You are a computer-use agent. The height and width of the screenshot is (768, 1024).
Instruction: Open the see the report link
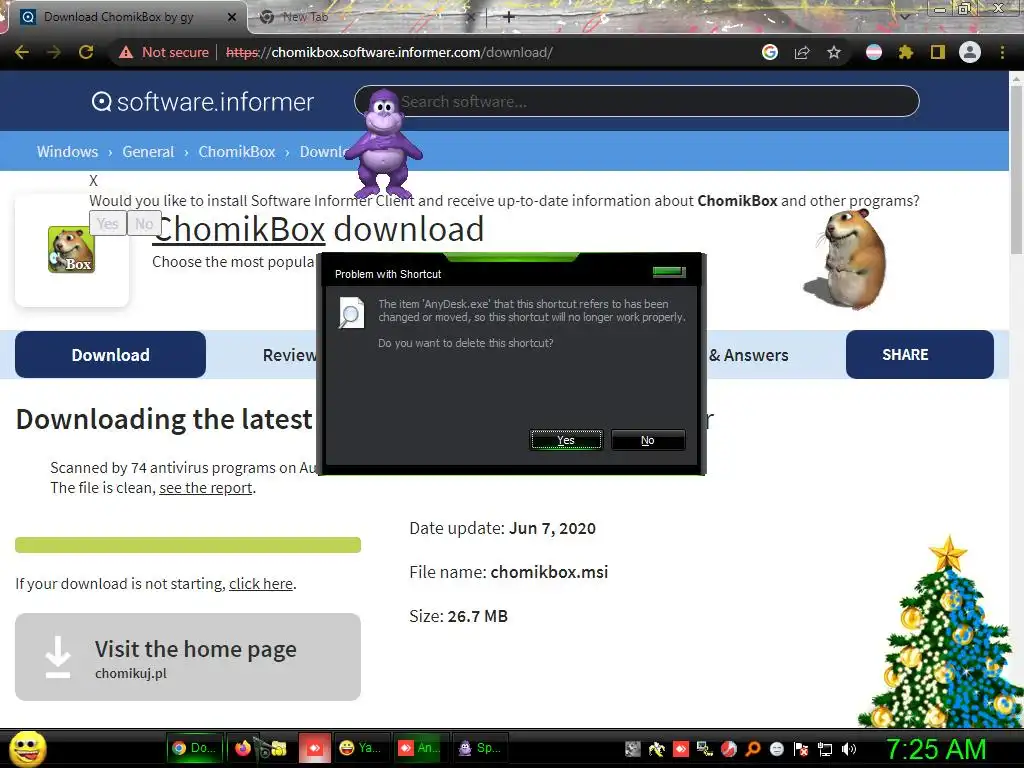coord(206,488)
